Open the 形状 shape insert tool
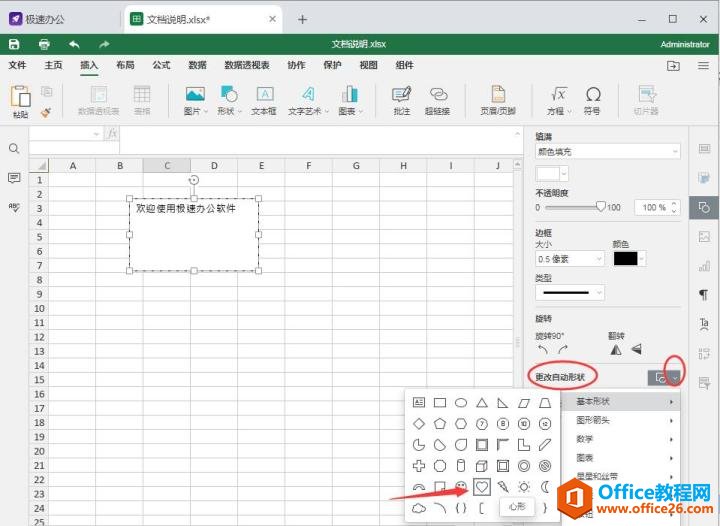Screen dimensions: 720x526 229,100
